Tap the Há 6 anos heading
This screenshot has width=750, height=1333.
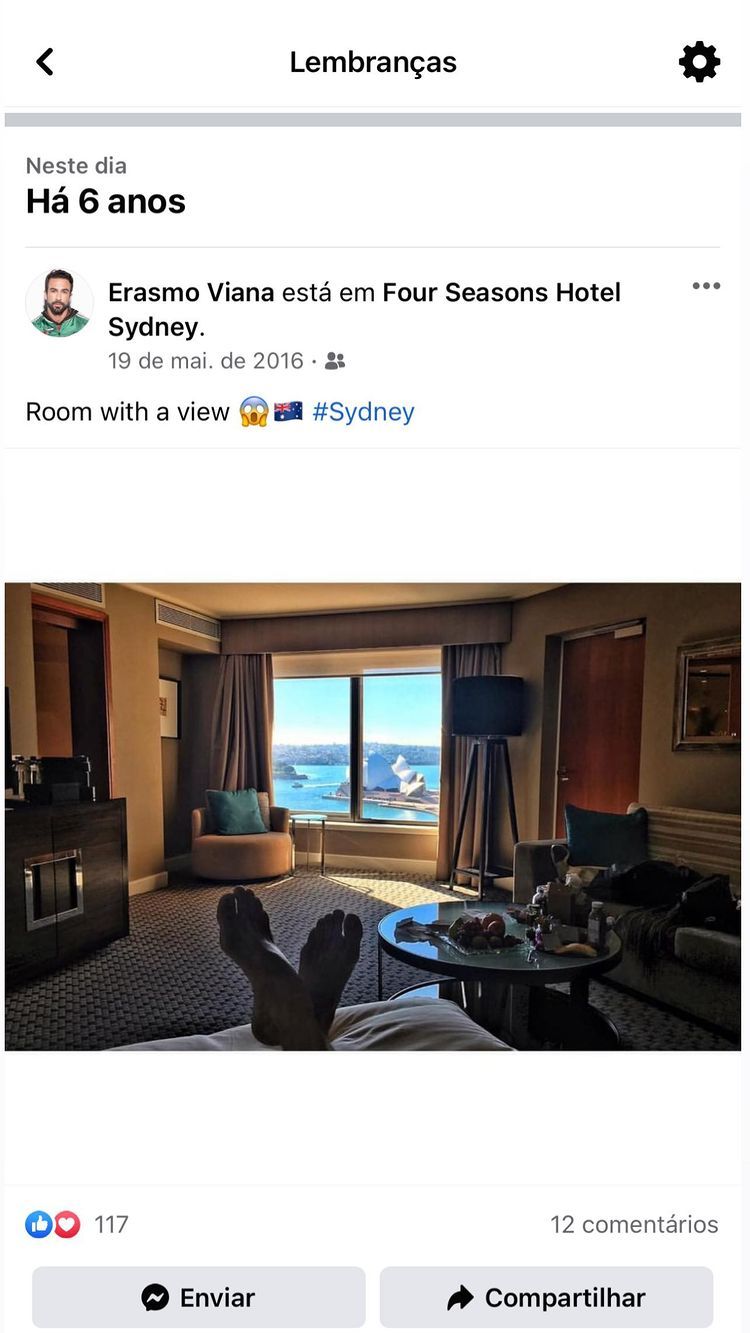(x=106, y=201)
